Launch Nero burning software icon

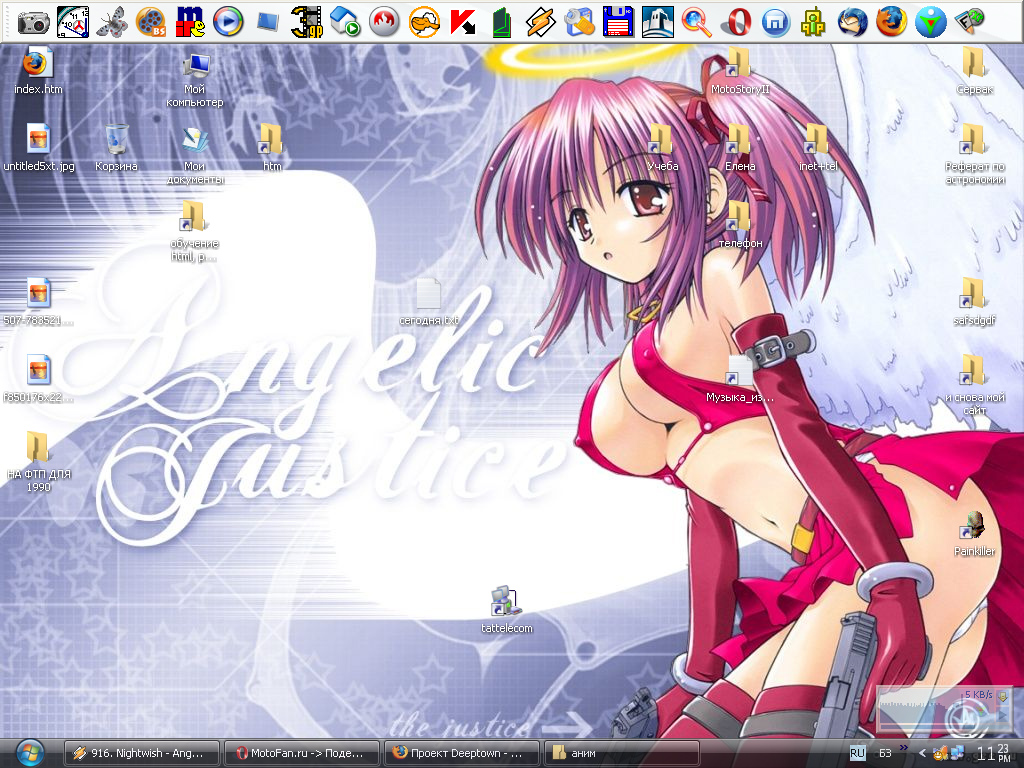(385, 23)
